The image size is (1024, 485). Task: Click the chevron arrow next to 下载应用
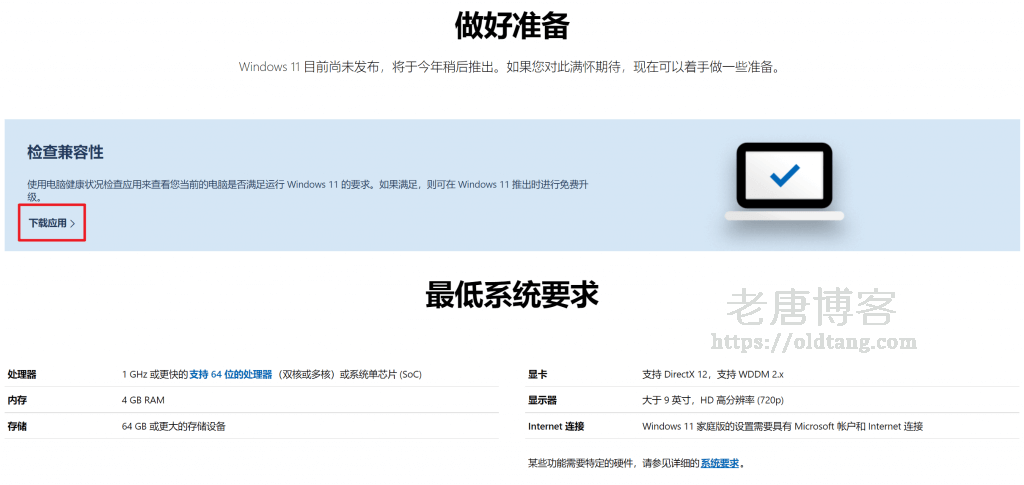(x=73, y=224)
